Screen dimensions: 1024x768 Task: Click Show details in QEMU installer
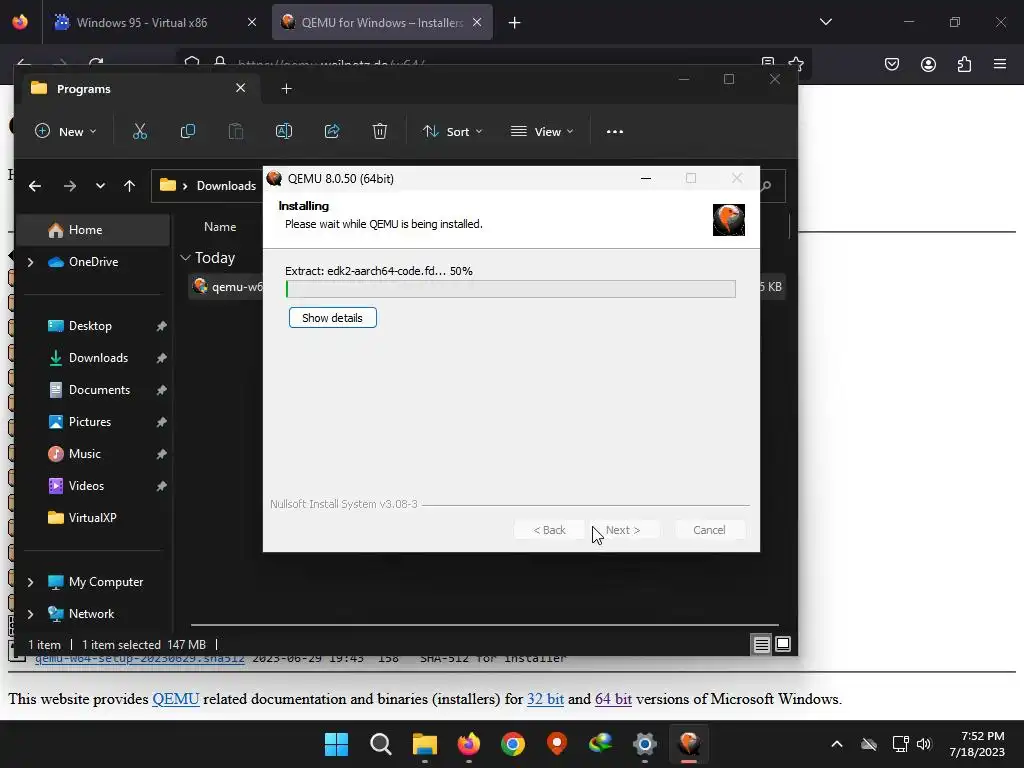click(332, 318)
